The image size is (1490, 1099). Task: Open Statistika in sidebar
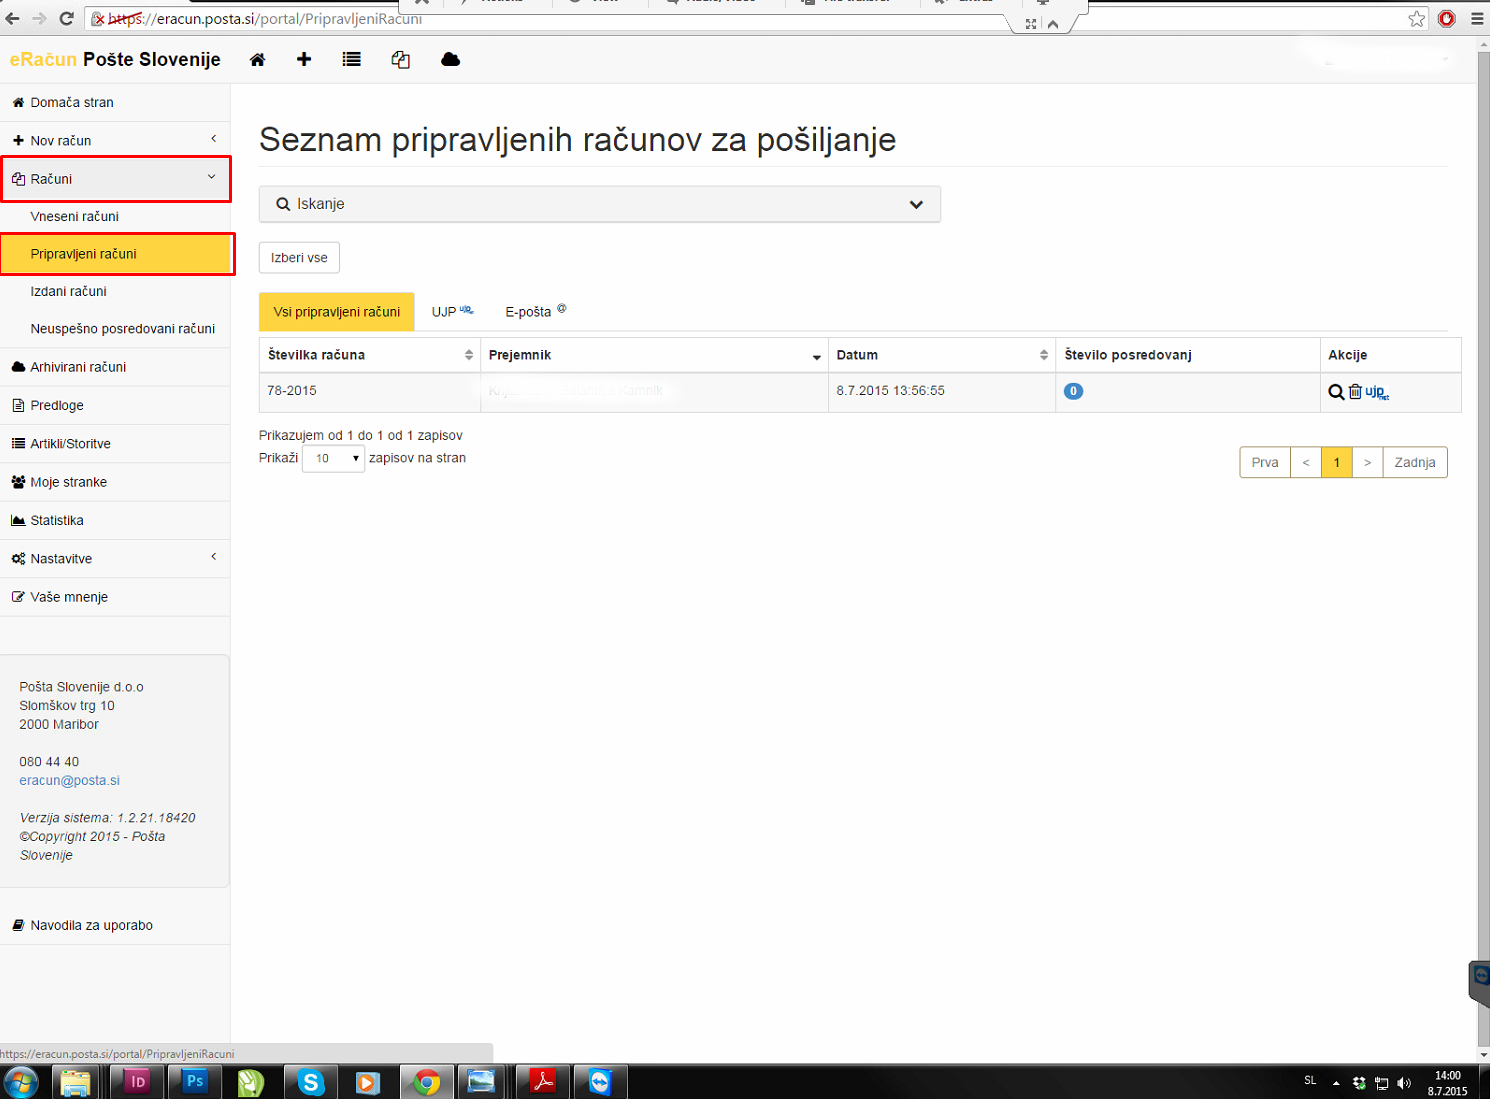pos(115,520)
